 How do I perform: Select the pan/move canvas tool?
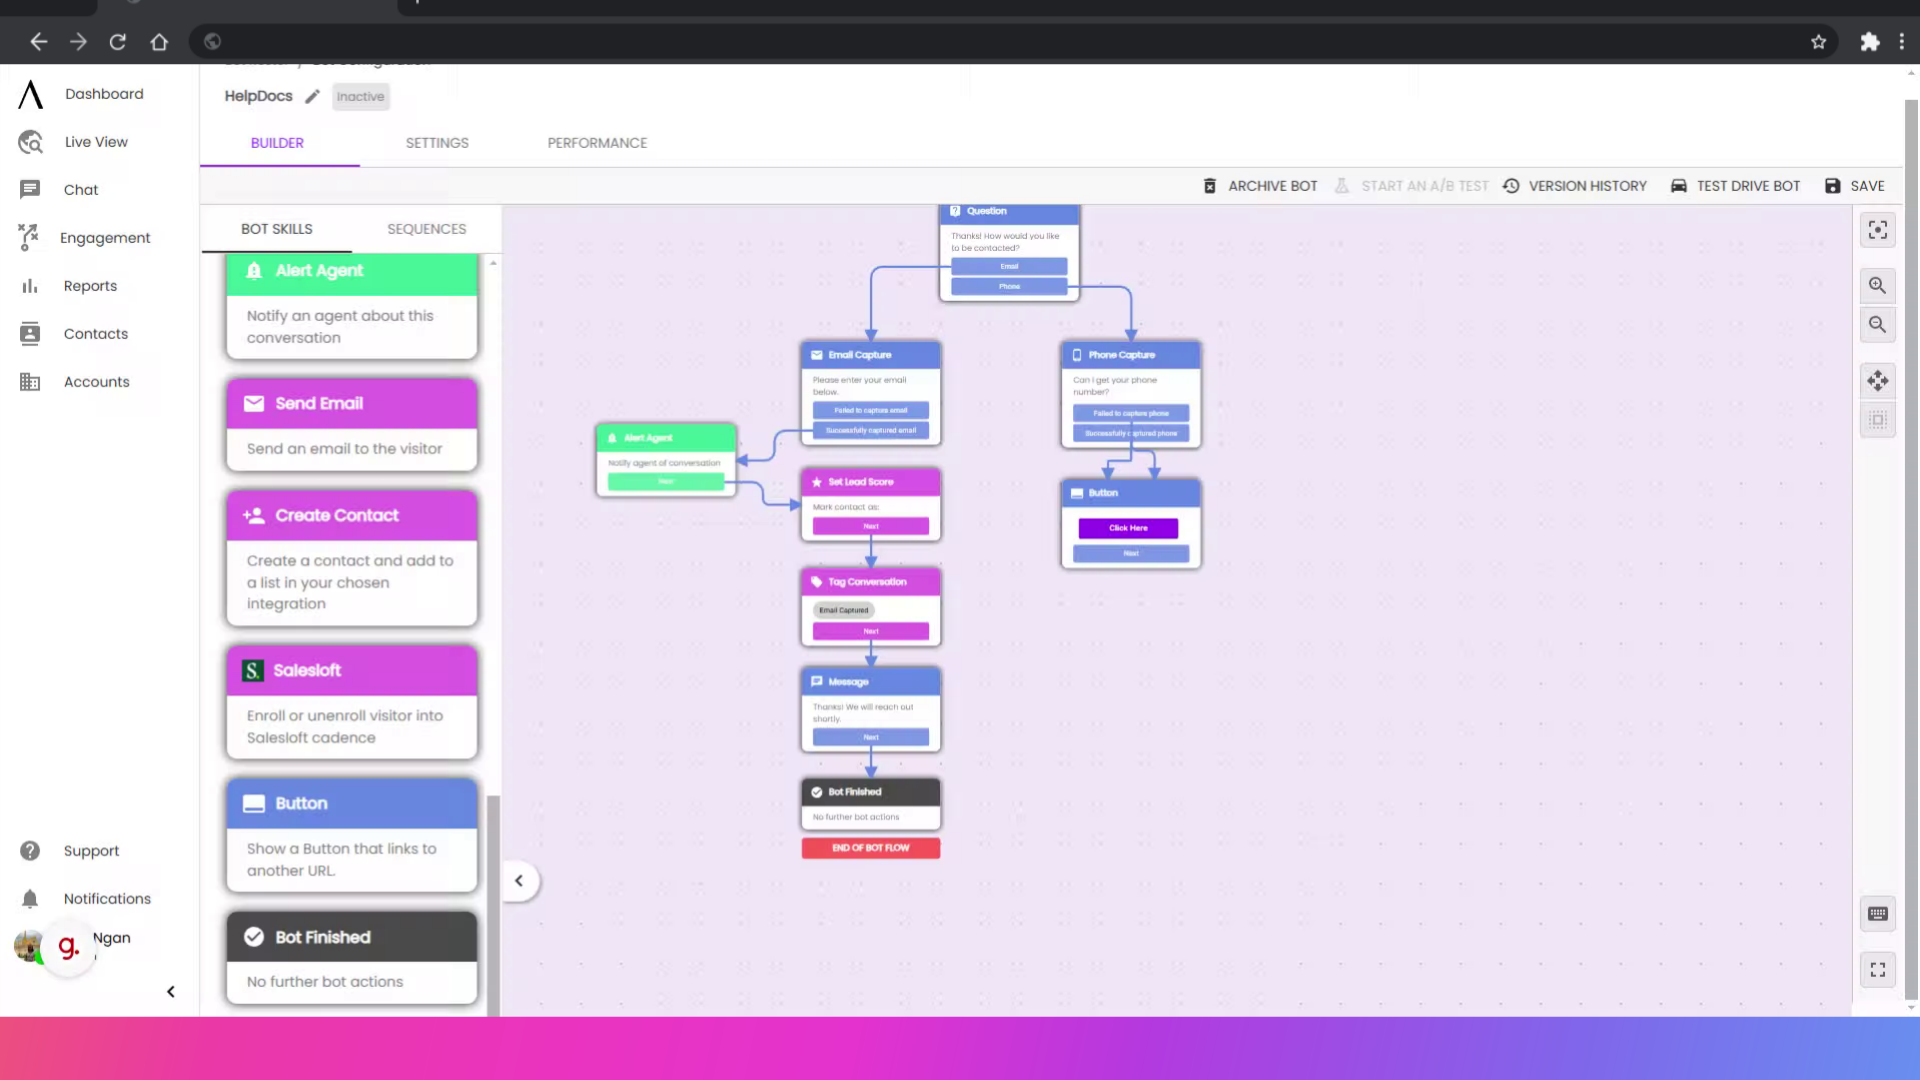pyautogui.click(x=1877, y=381)
